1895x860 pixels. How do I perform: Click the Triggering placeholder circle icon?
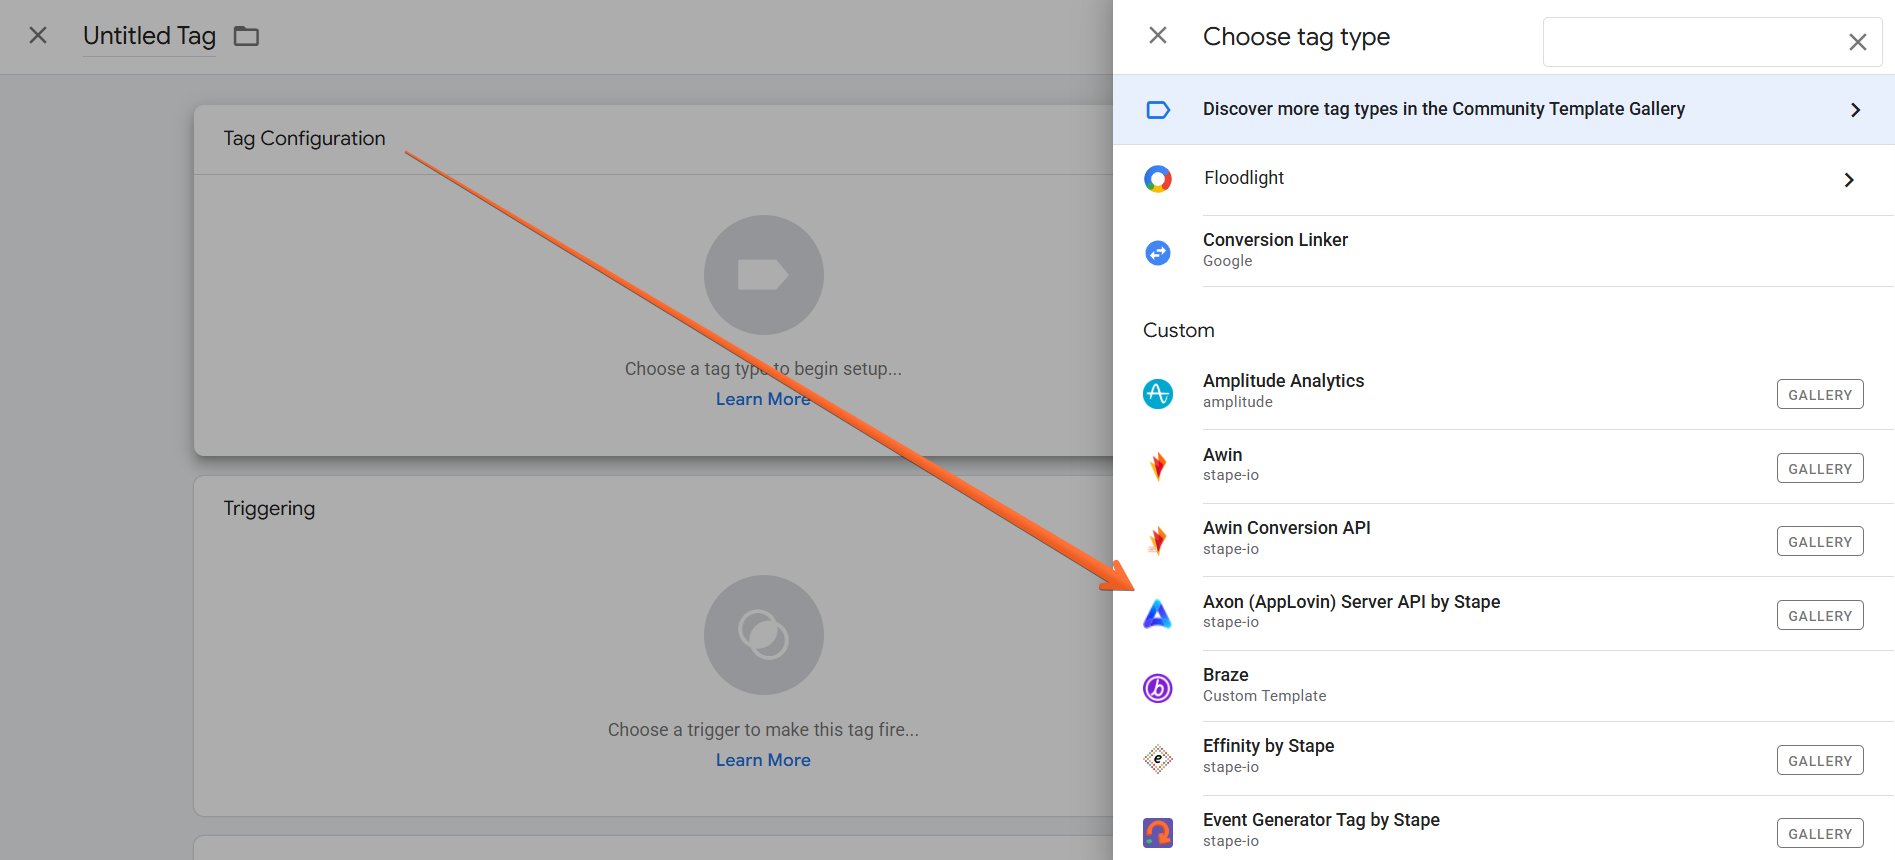point(763,635)
